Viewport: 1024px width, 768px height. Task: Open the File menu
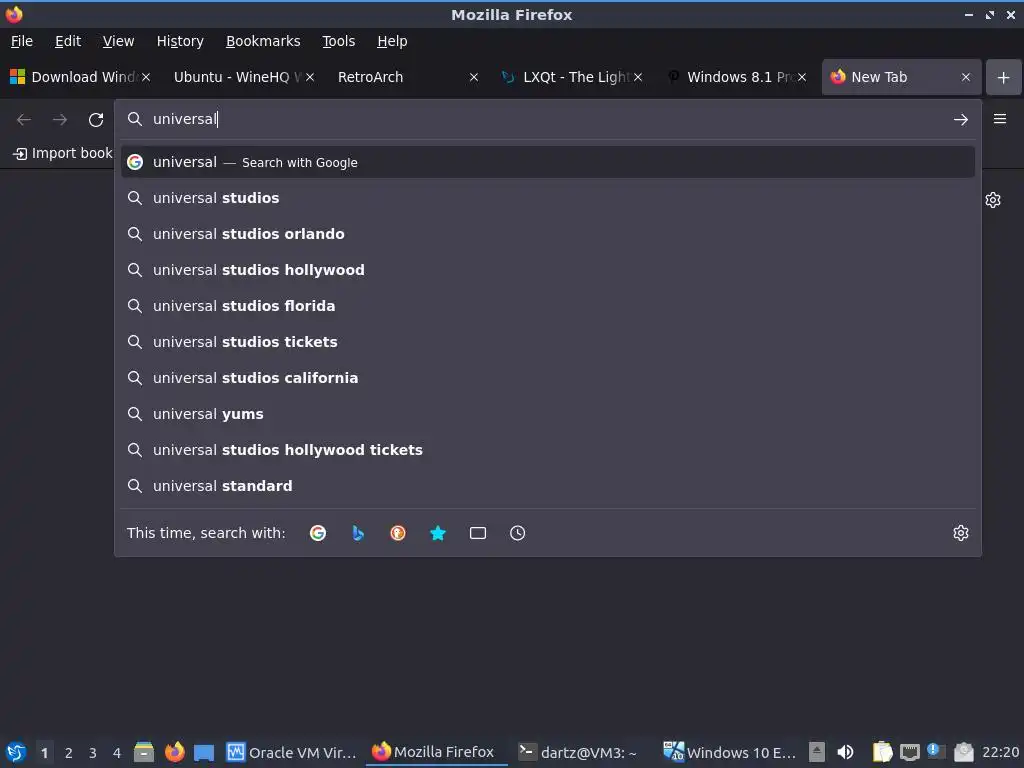click(22, 41)
